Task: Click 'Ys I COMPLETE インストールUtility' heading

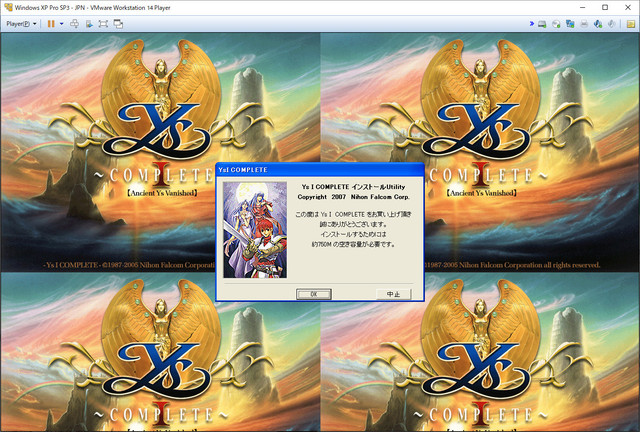Action: (x=353, y=187)
